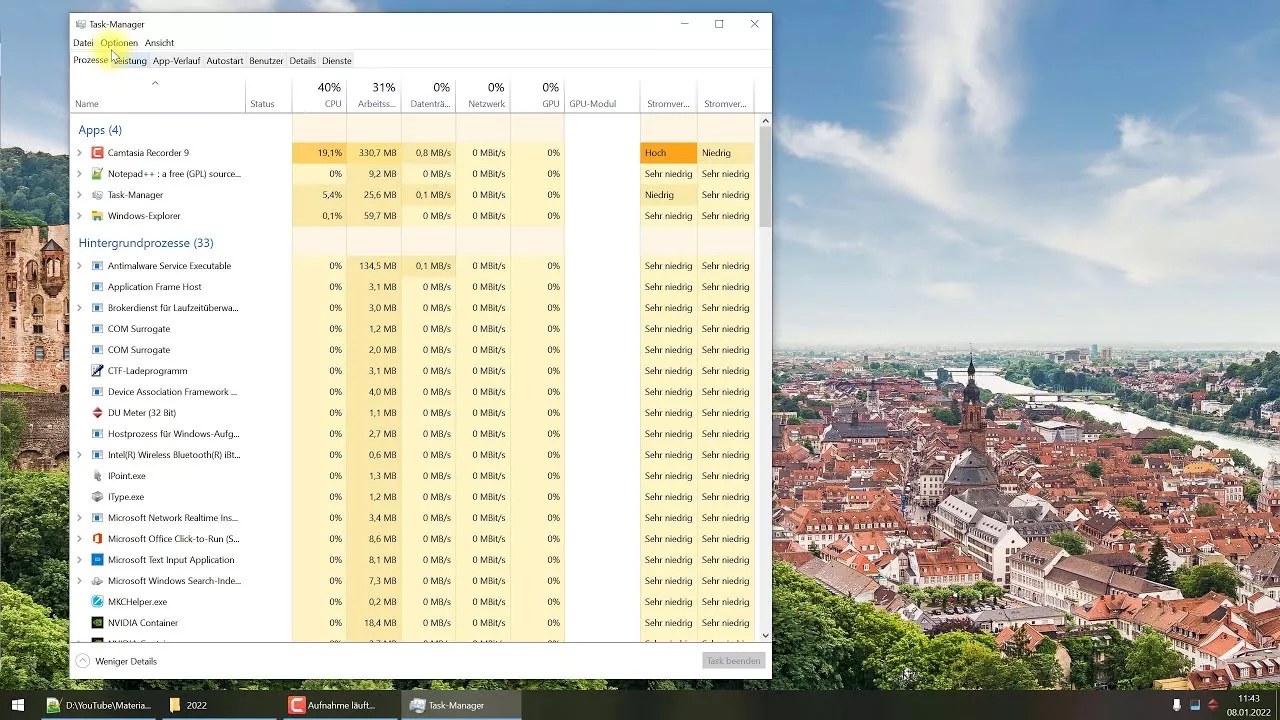This screenshot has width=1280, height=720.
Task: Click the Notepad++ icon in the Apps list
Action: tap(97, 173)
